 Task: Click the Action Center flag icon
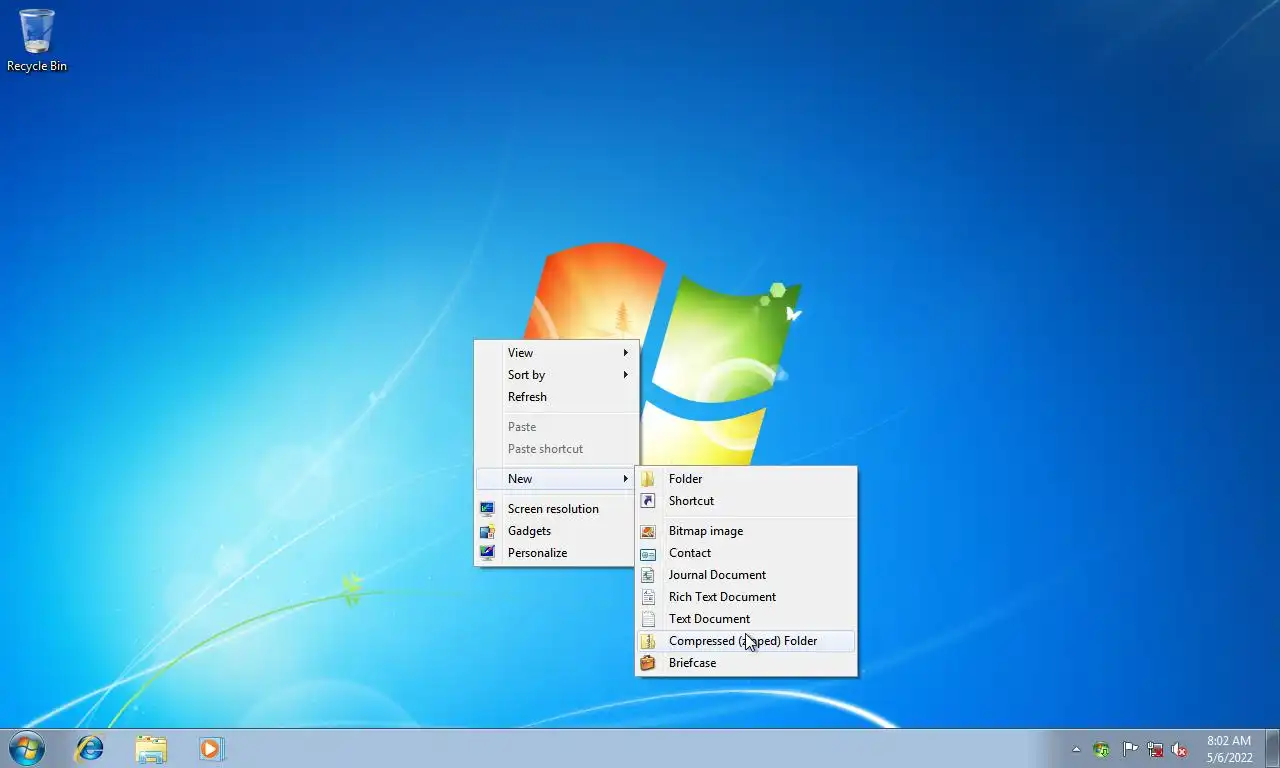(x=1129, y=749)
